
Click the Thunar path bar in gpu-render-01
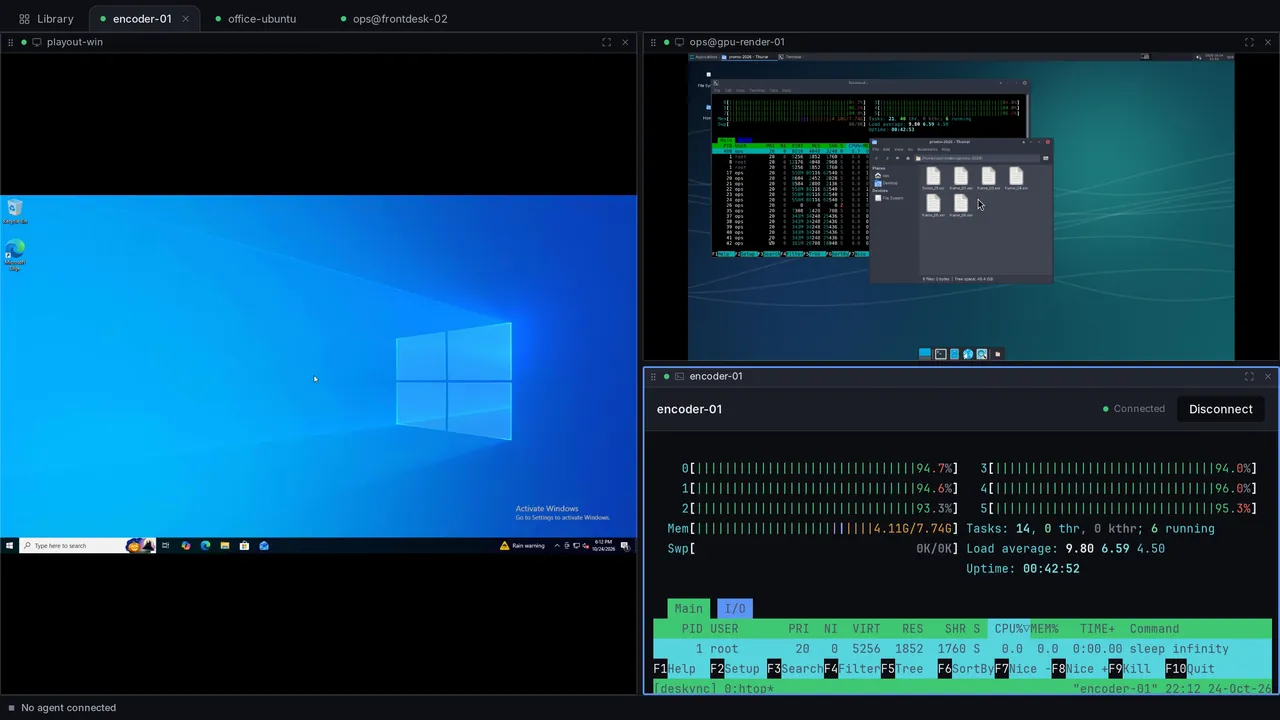point(975,158)
